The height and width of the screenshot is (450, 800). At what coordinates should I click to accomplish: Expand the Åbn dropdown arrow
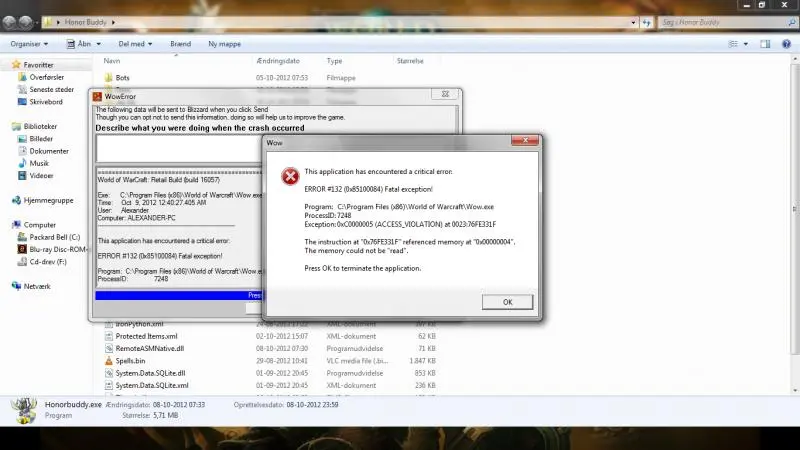coord(98,44)
